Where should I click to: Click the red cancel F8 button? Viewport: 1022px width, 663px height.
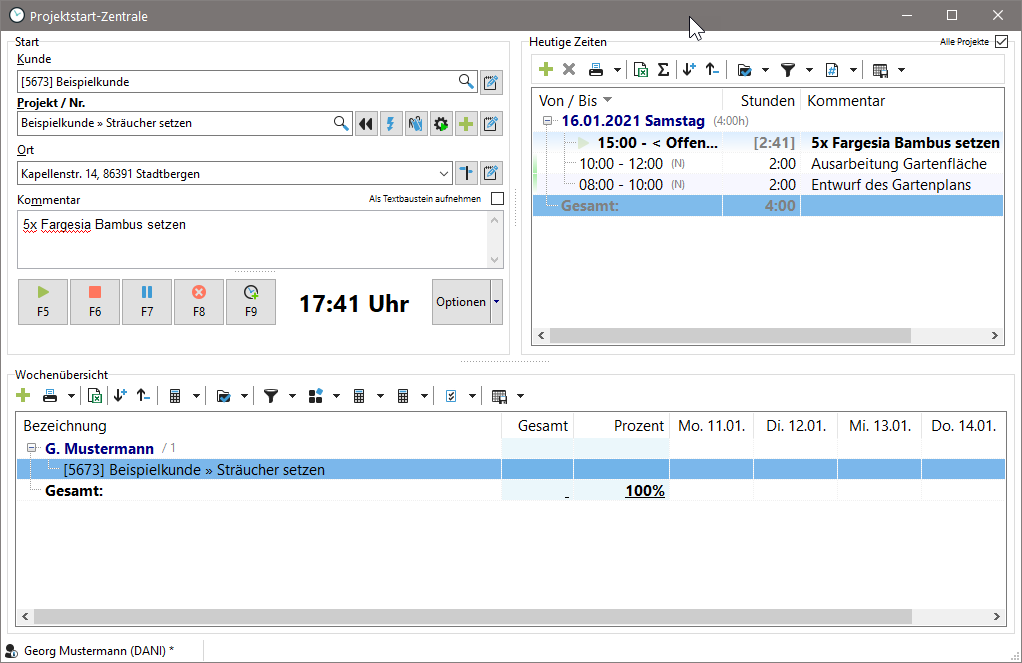tap(199, 302)
